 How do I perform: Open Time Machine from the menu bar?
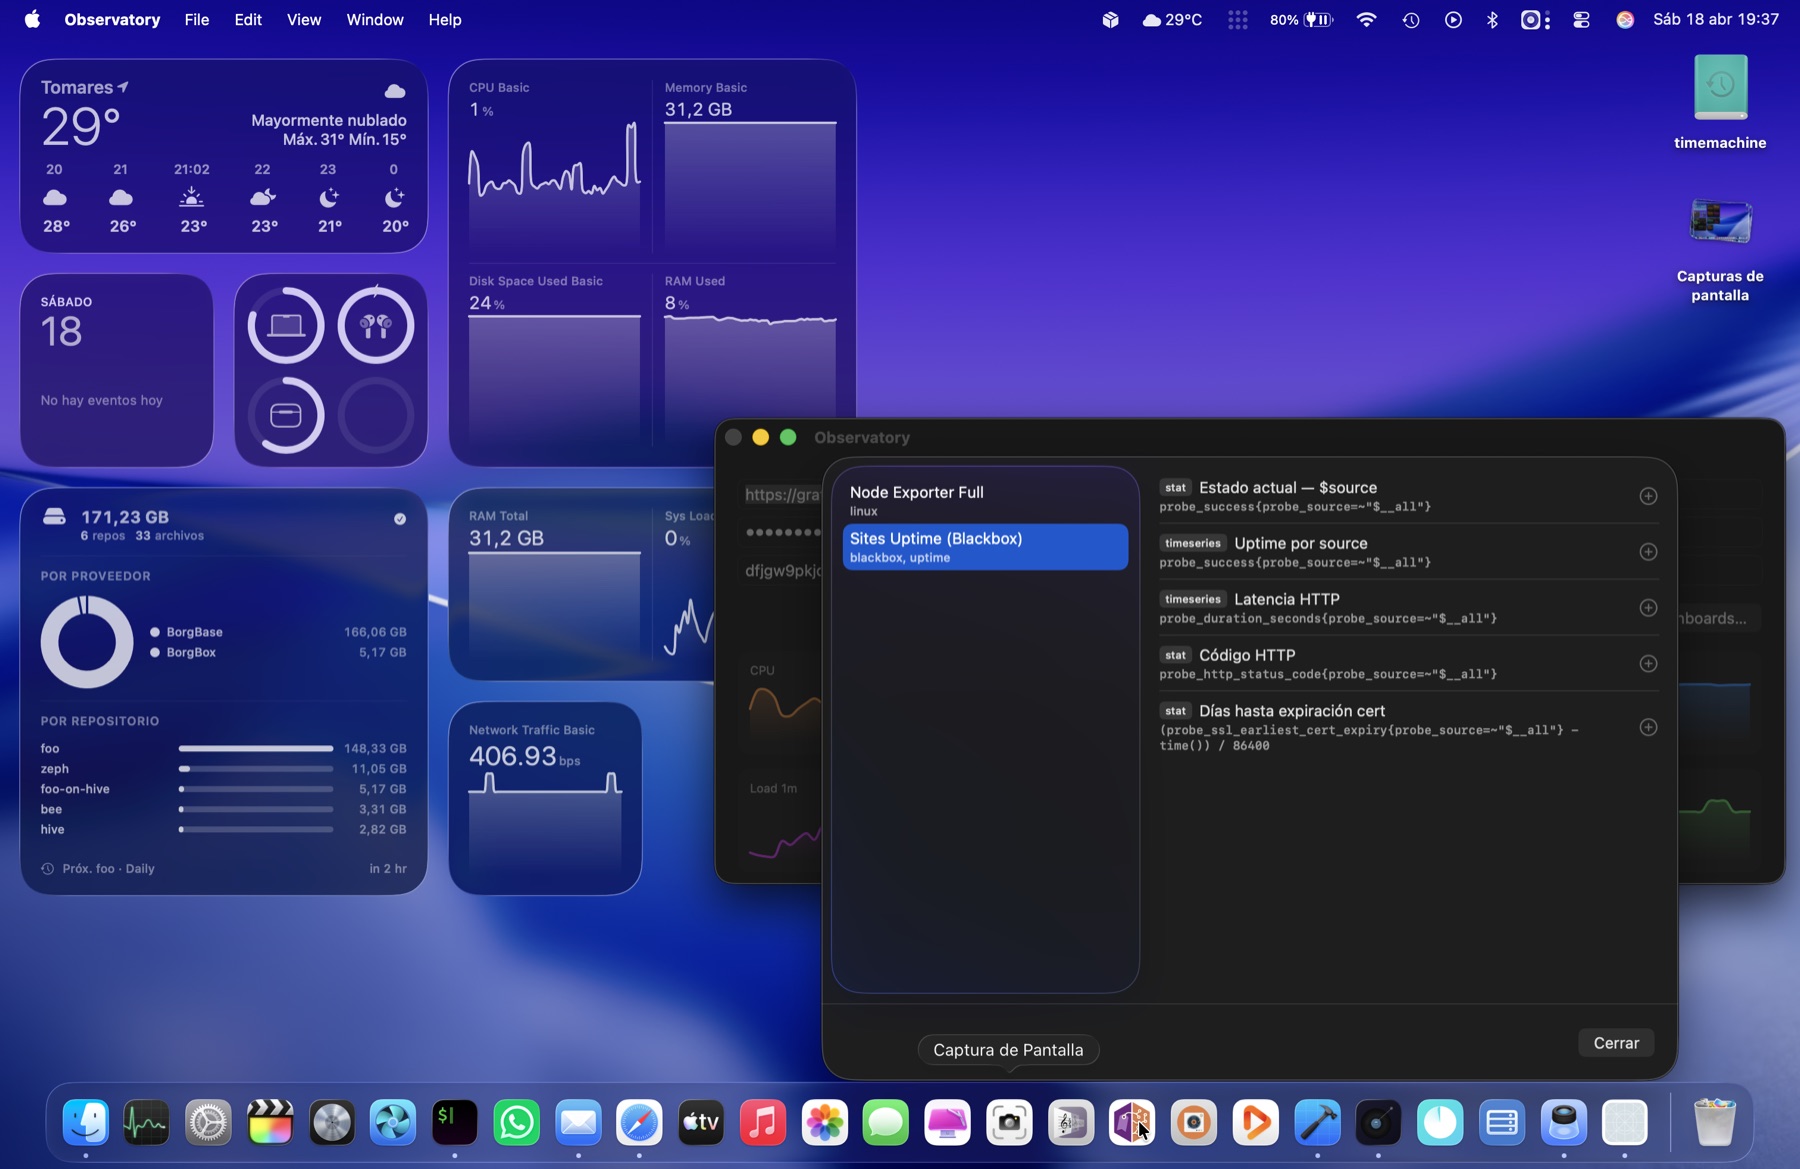pos(1410,19)
